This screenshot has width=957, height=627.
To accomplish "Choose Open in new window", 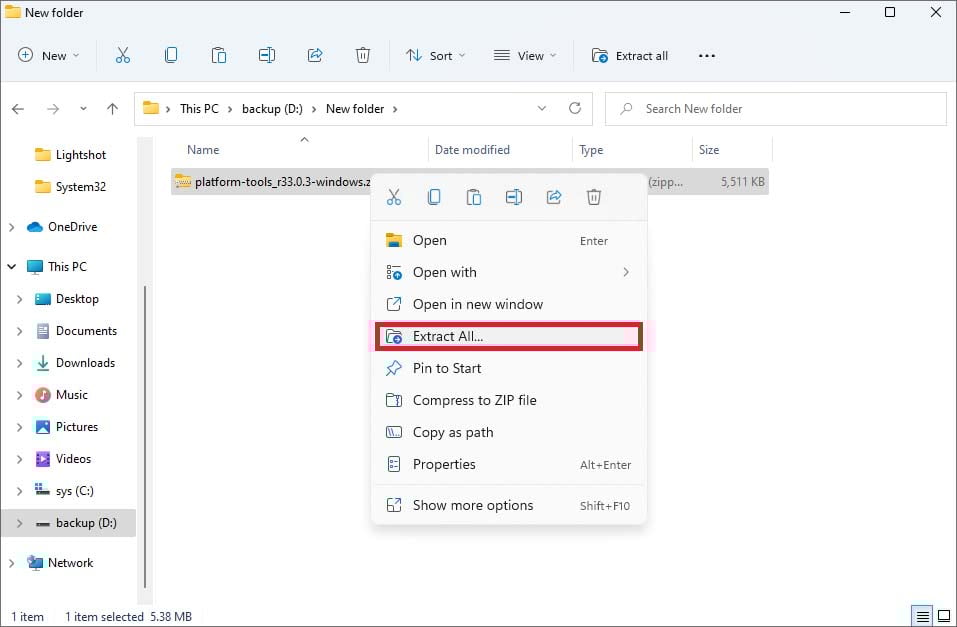I will click(508, 304).
